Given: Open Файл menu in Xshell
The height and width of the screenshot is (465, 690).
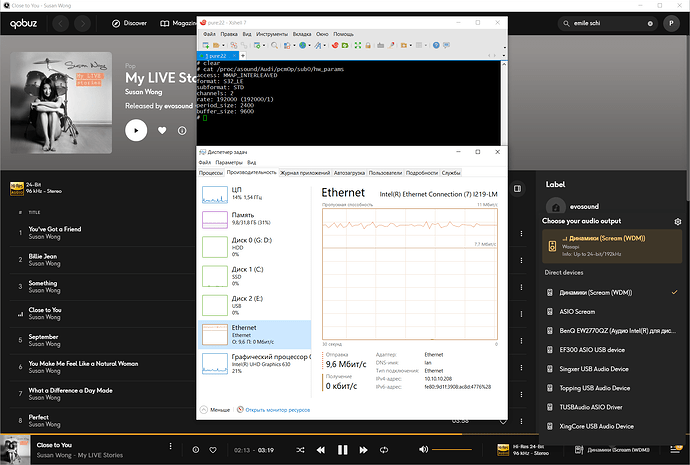Looking at the screenshot, I should click(209, 34).
